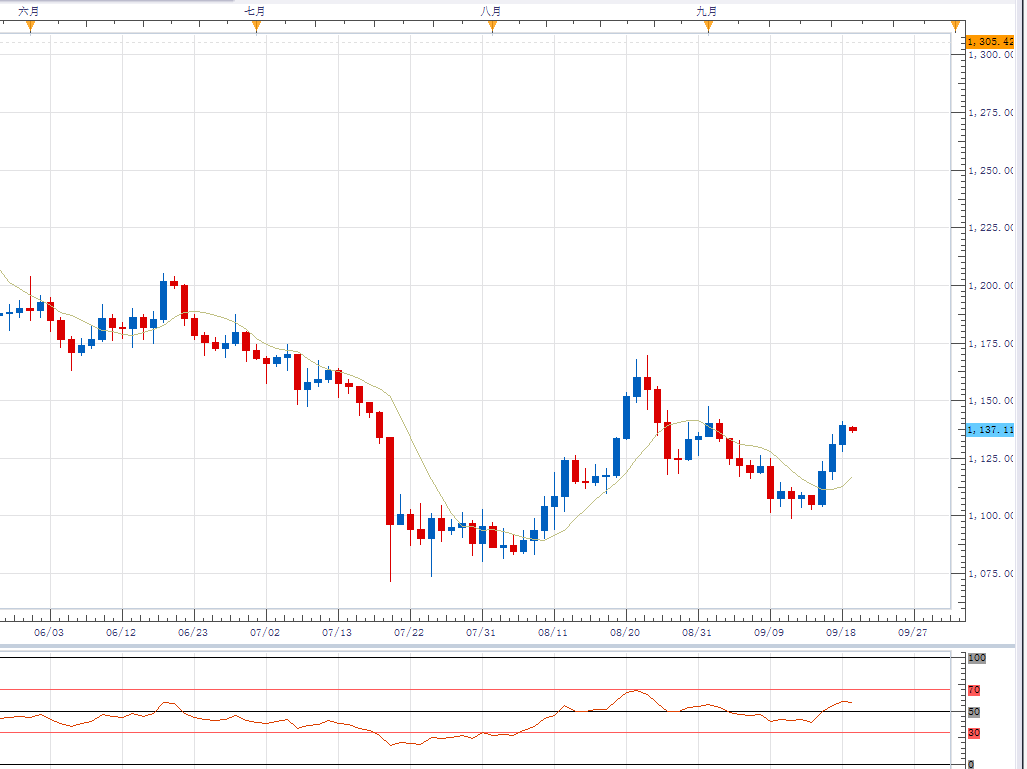Click the 09/18 date label on time axis
1027x769 pixels.
[x=842, y=633]
